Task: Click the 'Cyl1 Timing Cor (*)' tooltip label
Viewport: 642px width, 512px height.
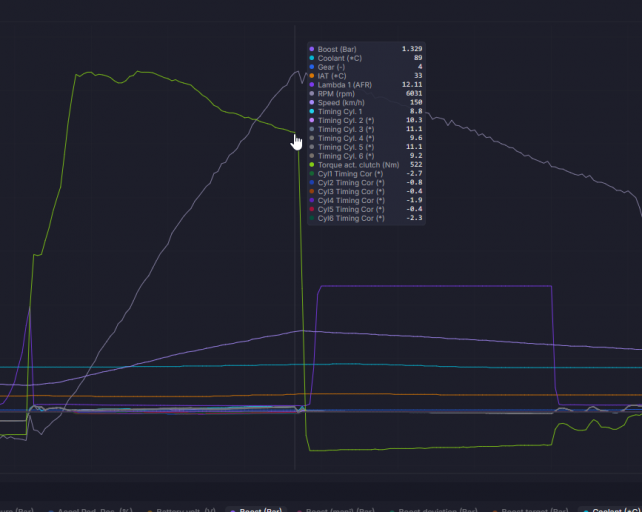Action: pos(350,174)
